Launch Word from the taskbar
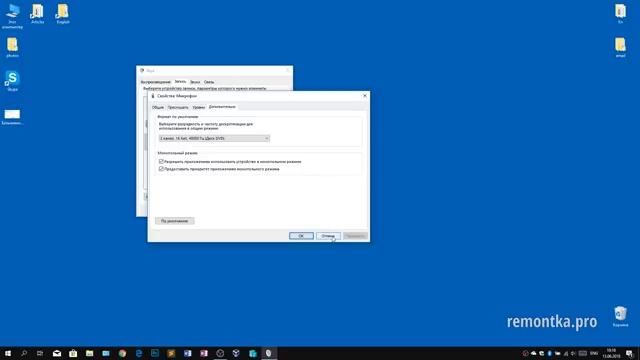This screenshot has height=360, width=640. [188, 353]
